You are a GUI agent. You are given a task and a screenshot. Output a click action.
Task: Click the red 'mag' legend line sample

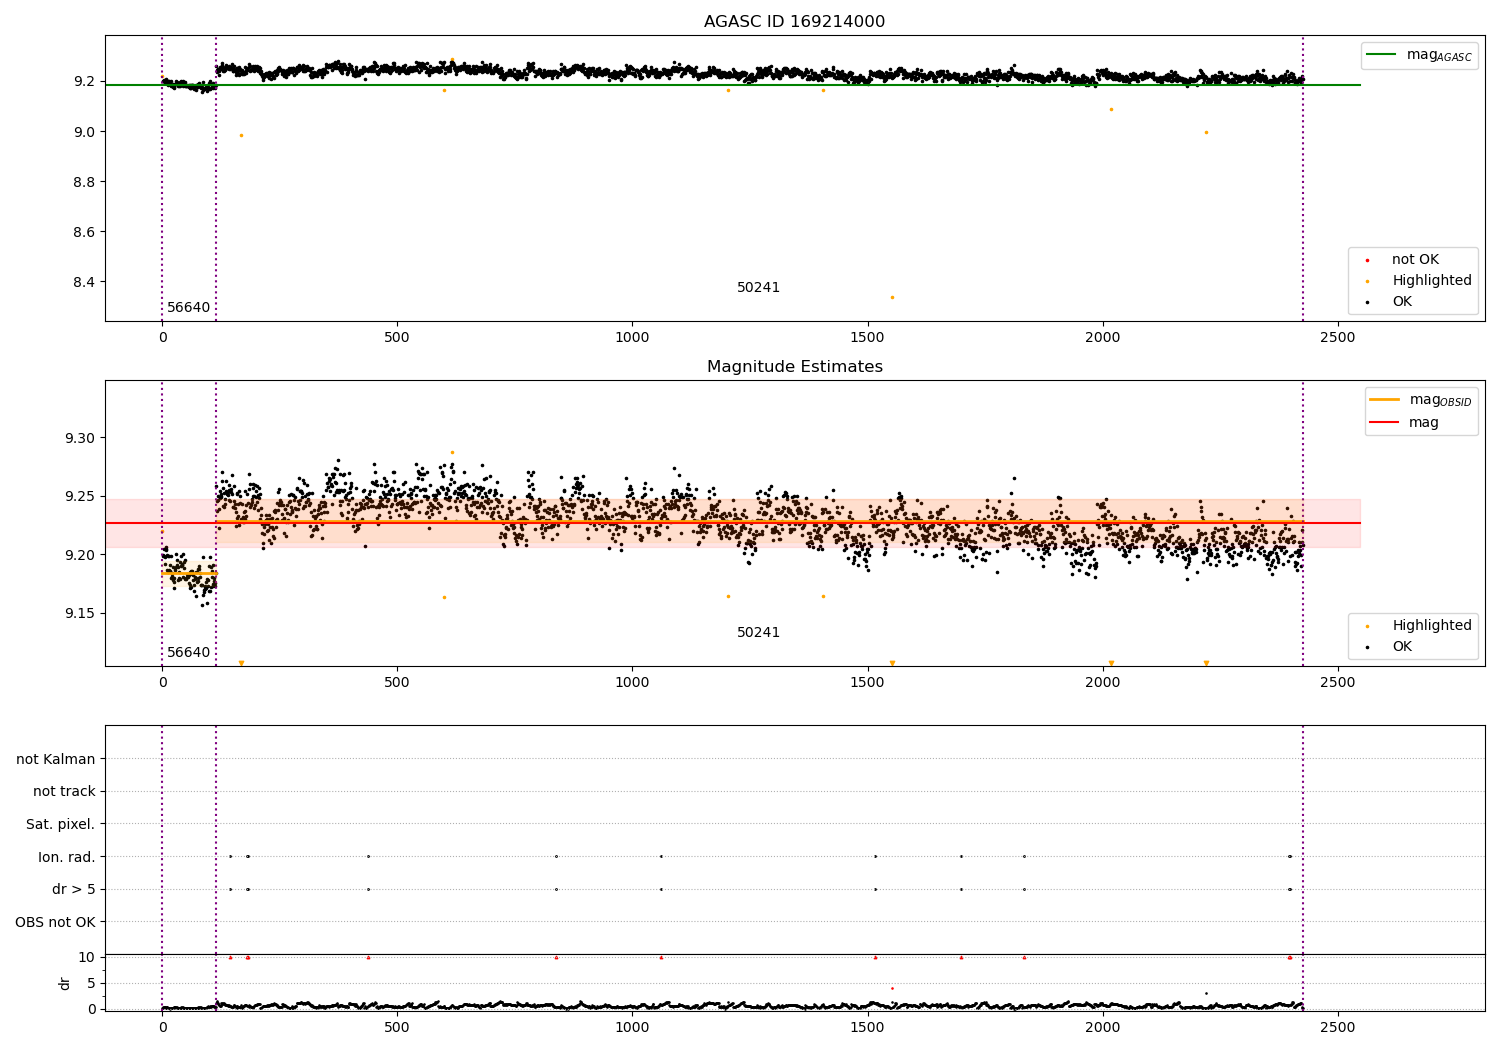1385,423
